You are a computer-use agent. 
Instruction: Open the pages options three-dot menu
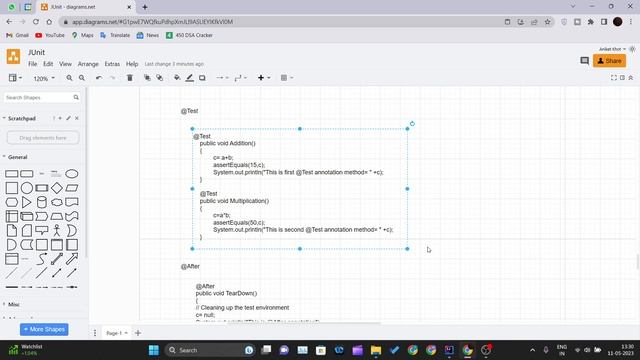(95, 333)
